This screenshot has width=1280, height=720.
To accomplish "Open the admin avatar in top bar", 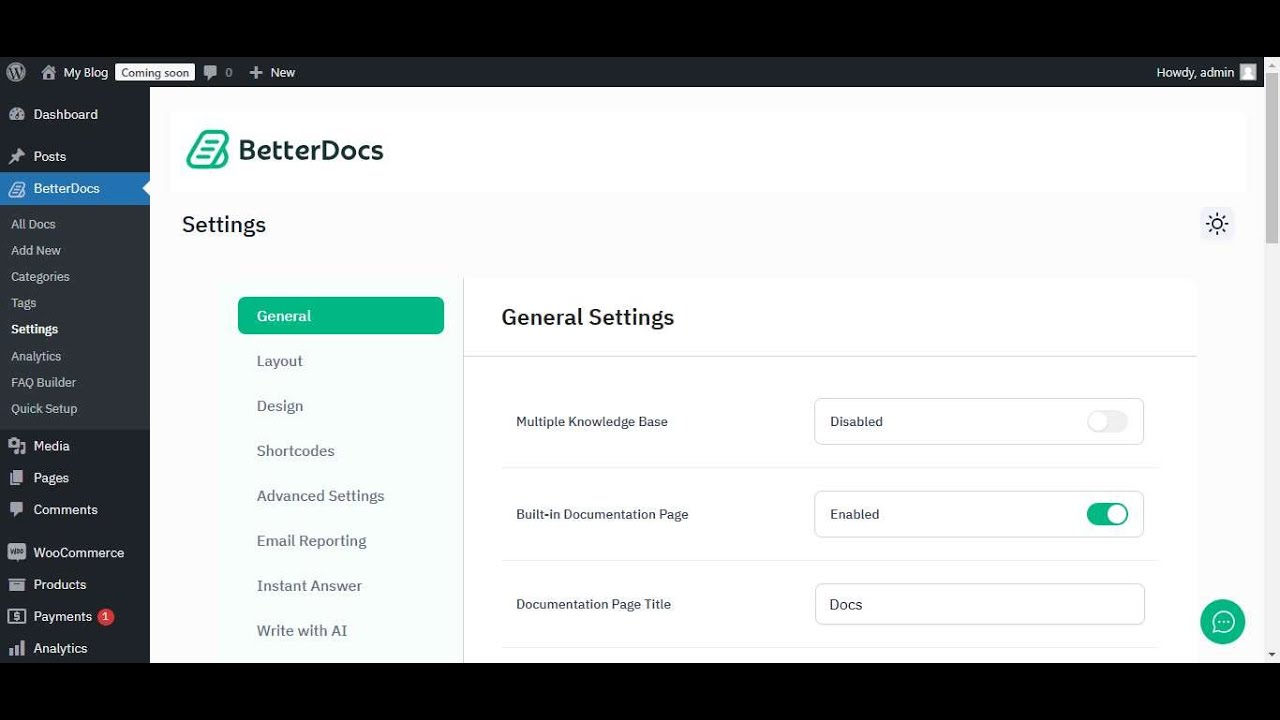I will [1248, 72].
